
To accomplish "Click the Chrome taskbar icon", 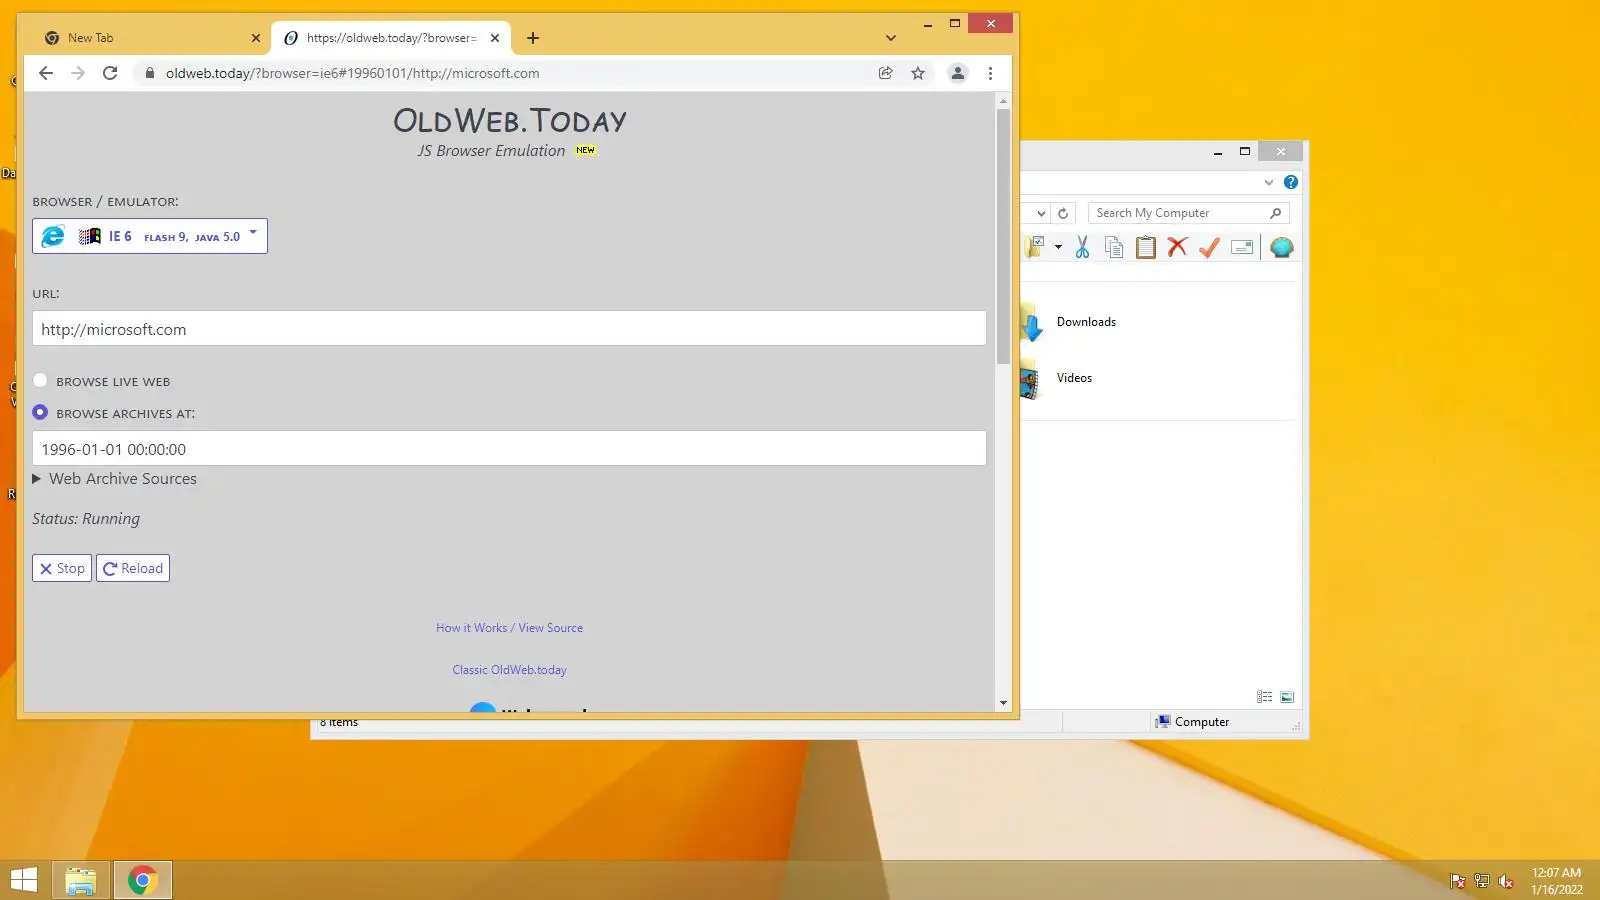I will point(143,880).
